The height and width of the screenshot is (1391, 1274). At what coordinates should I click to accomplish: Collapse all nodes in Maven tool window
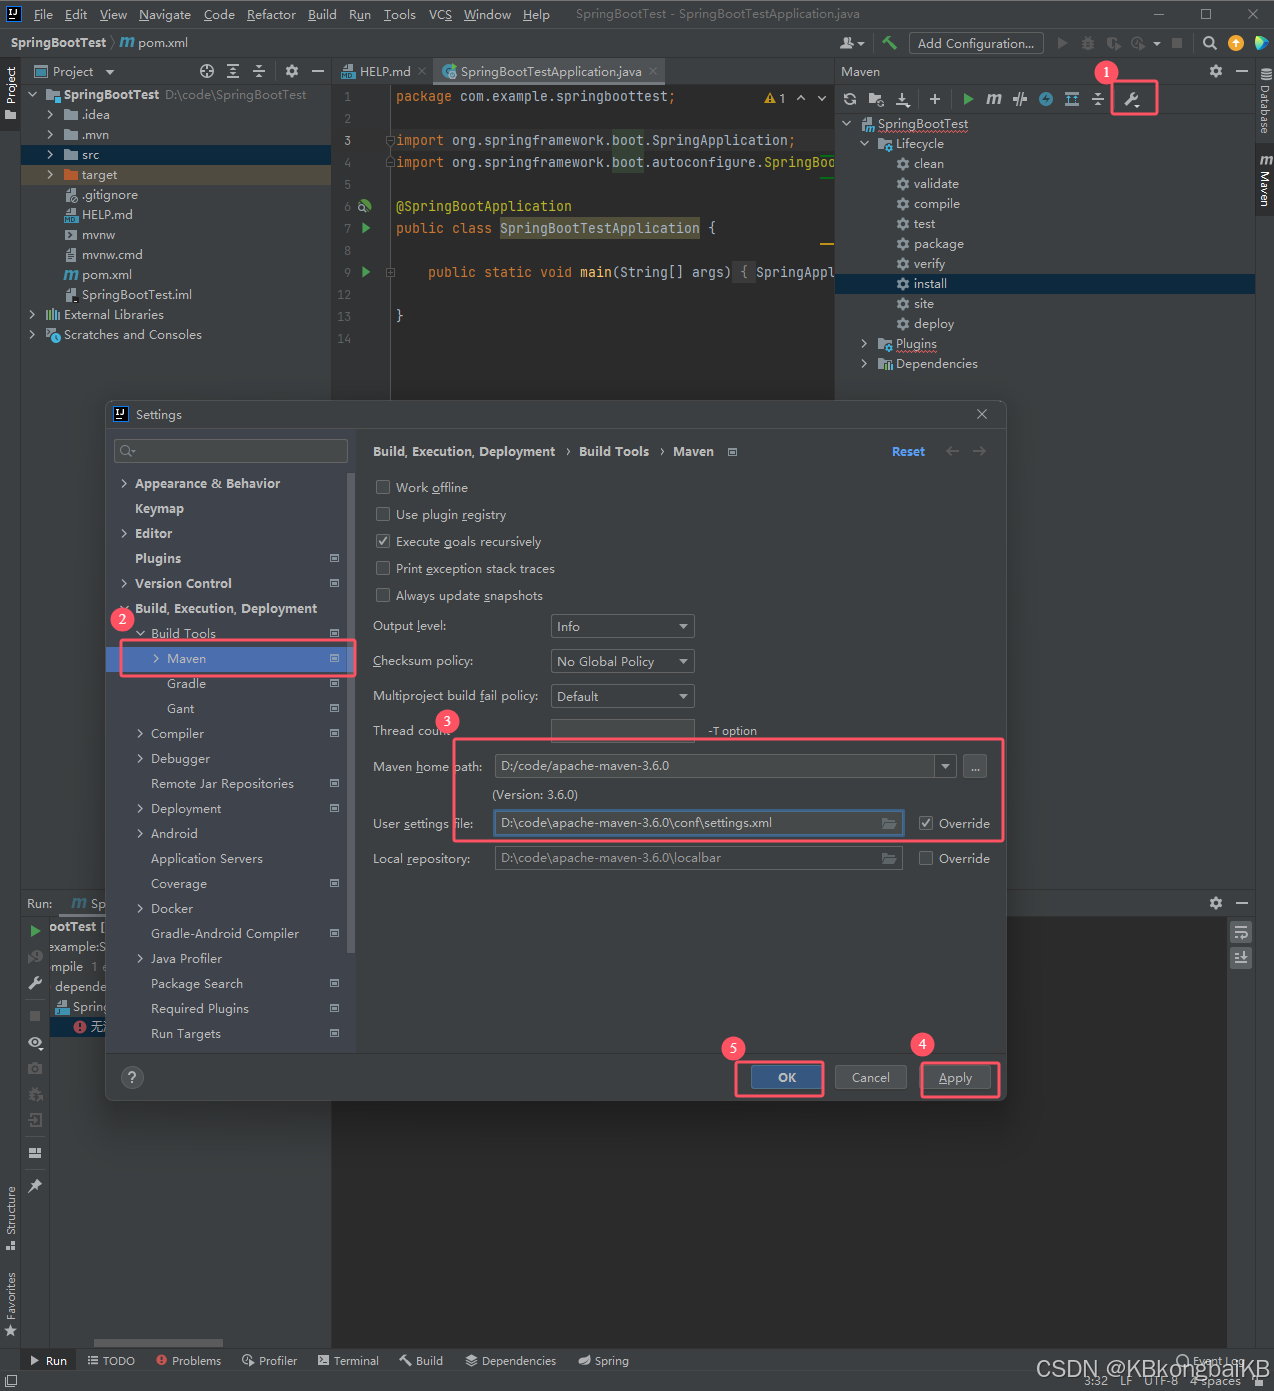pos(1098,99)
